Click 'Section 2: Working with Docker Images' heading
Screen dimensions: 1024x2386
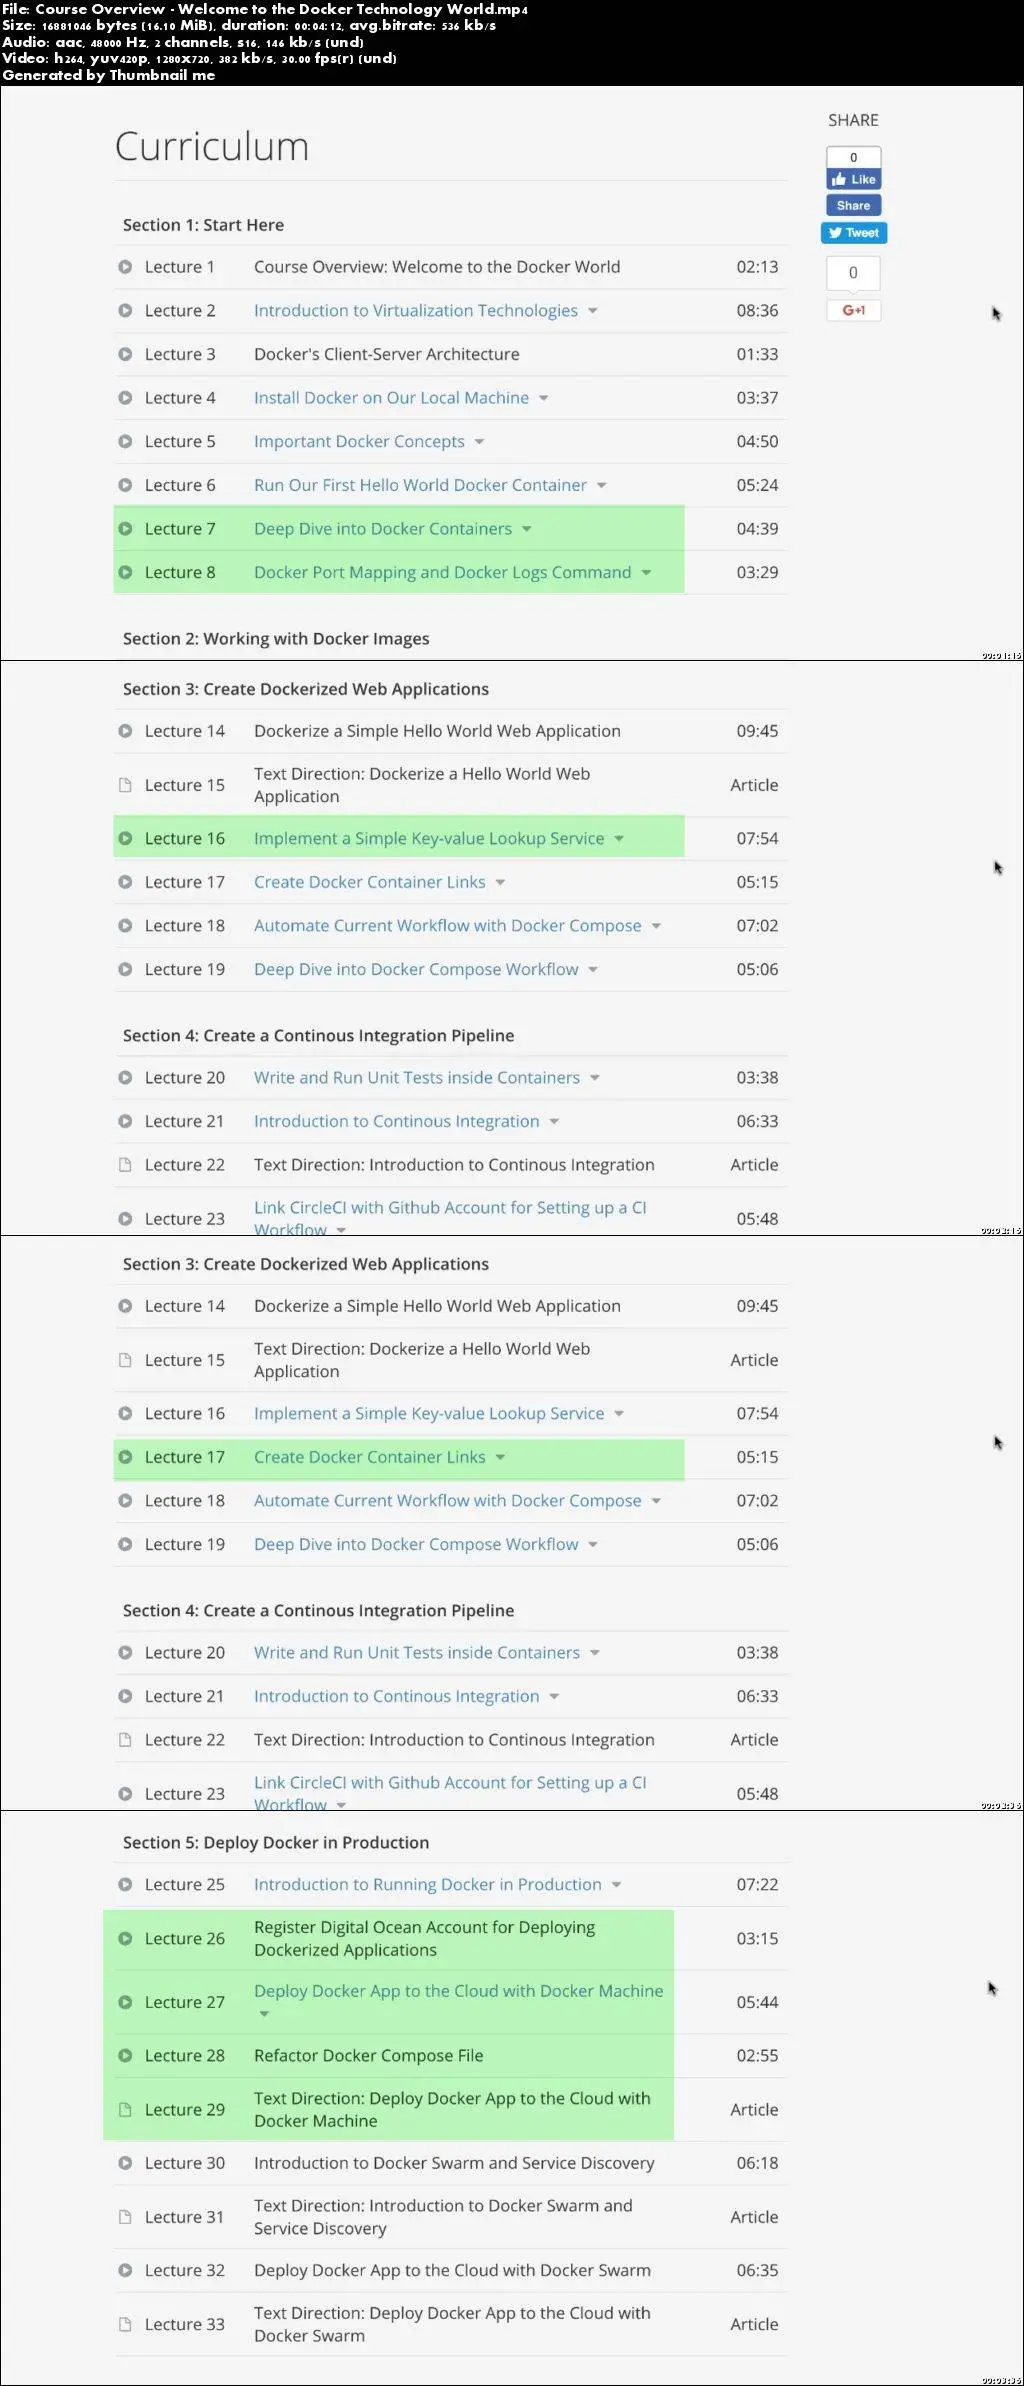tap(276, 639)
